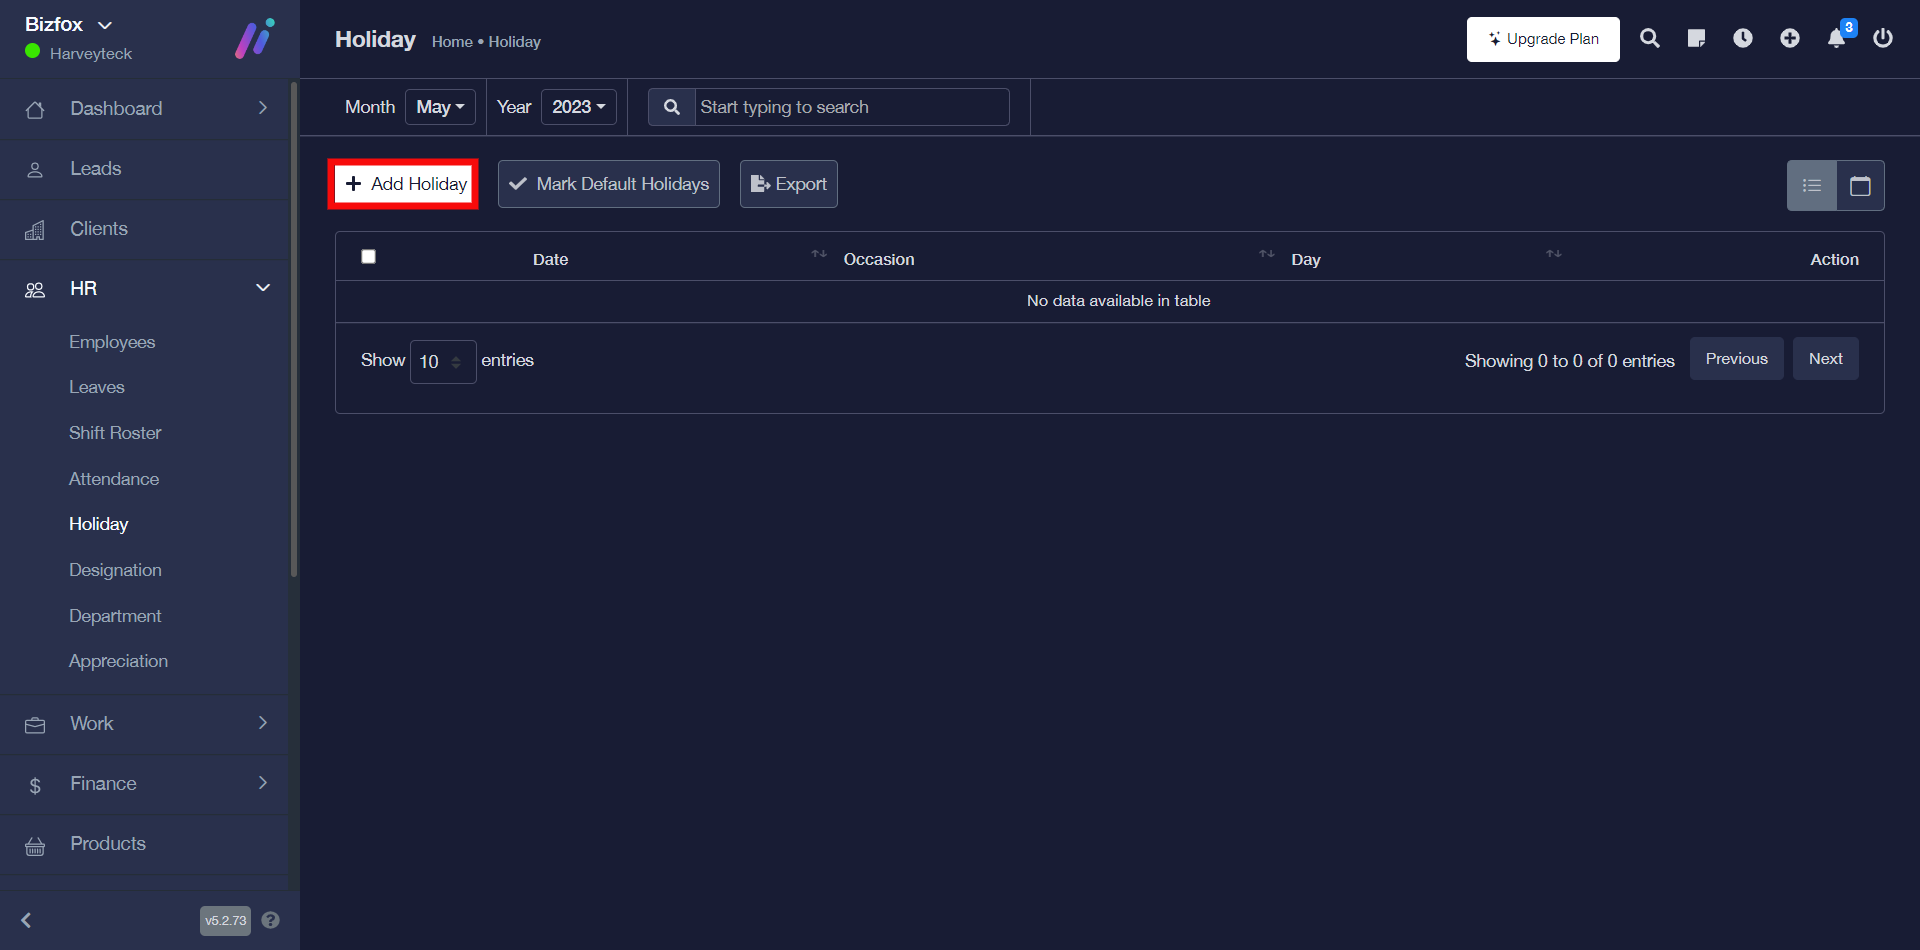This screenshot has height=950, width=1920.
Task: Open the Year dropdown showing 2023
Action: point(578,107)
